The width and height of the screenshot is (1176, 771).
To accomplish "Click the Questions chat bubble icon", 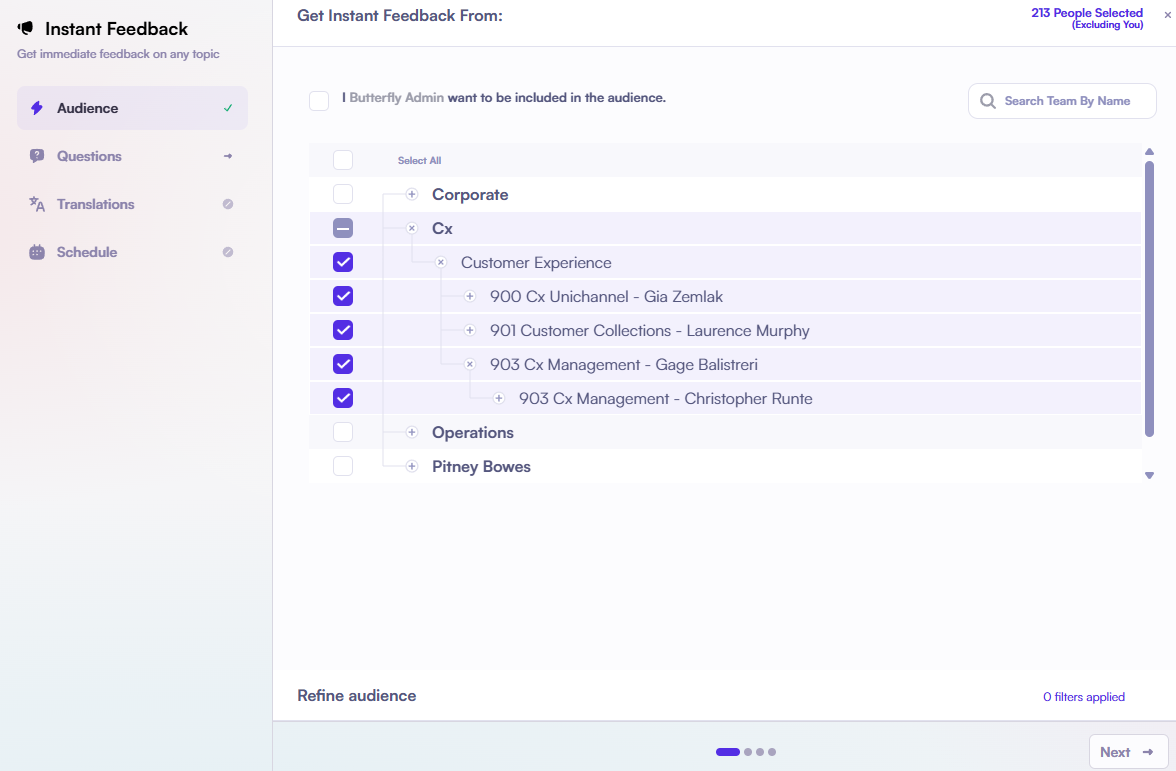I will (x=37, y=156).
